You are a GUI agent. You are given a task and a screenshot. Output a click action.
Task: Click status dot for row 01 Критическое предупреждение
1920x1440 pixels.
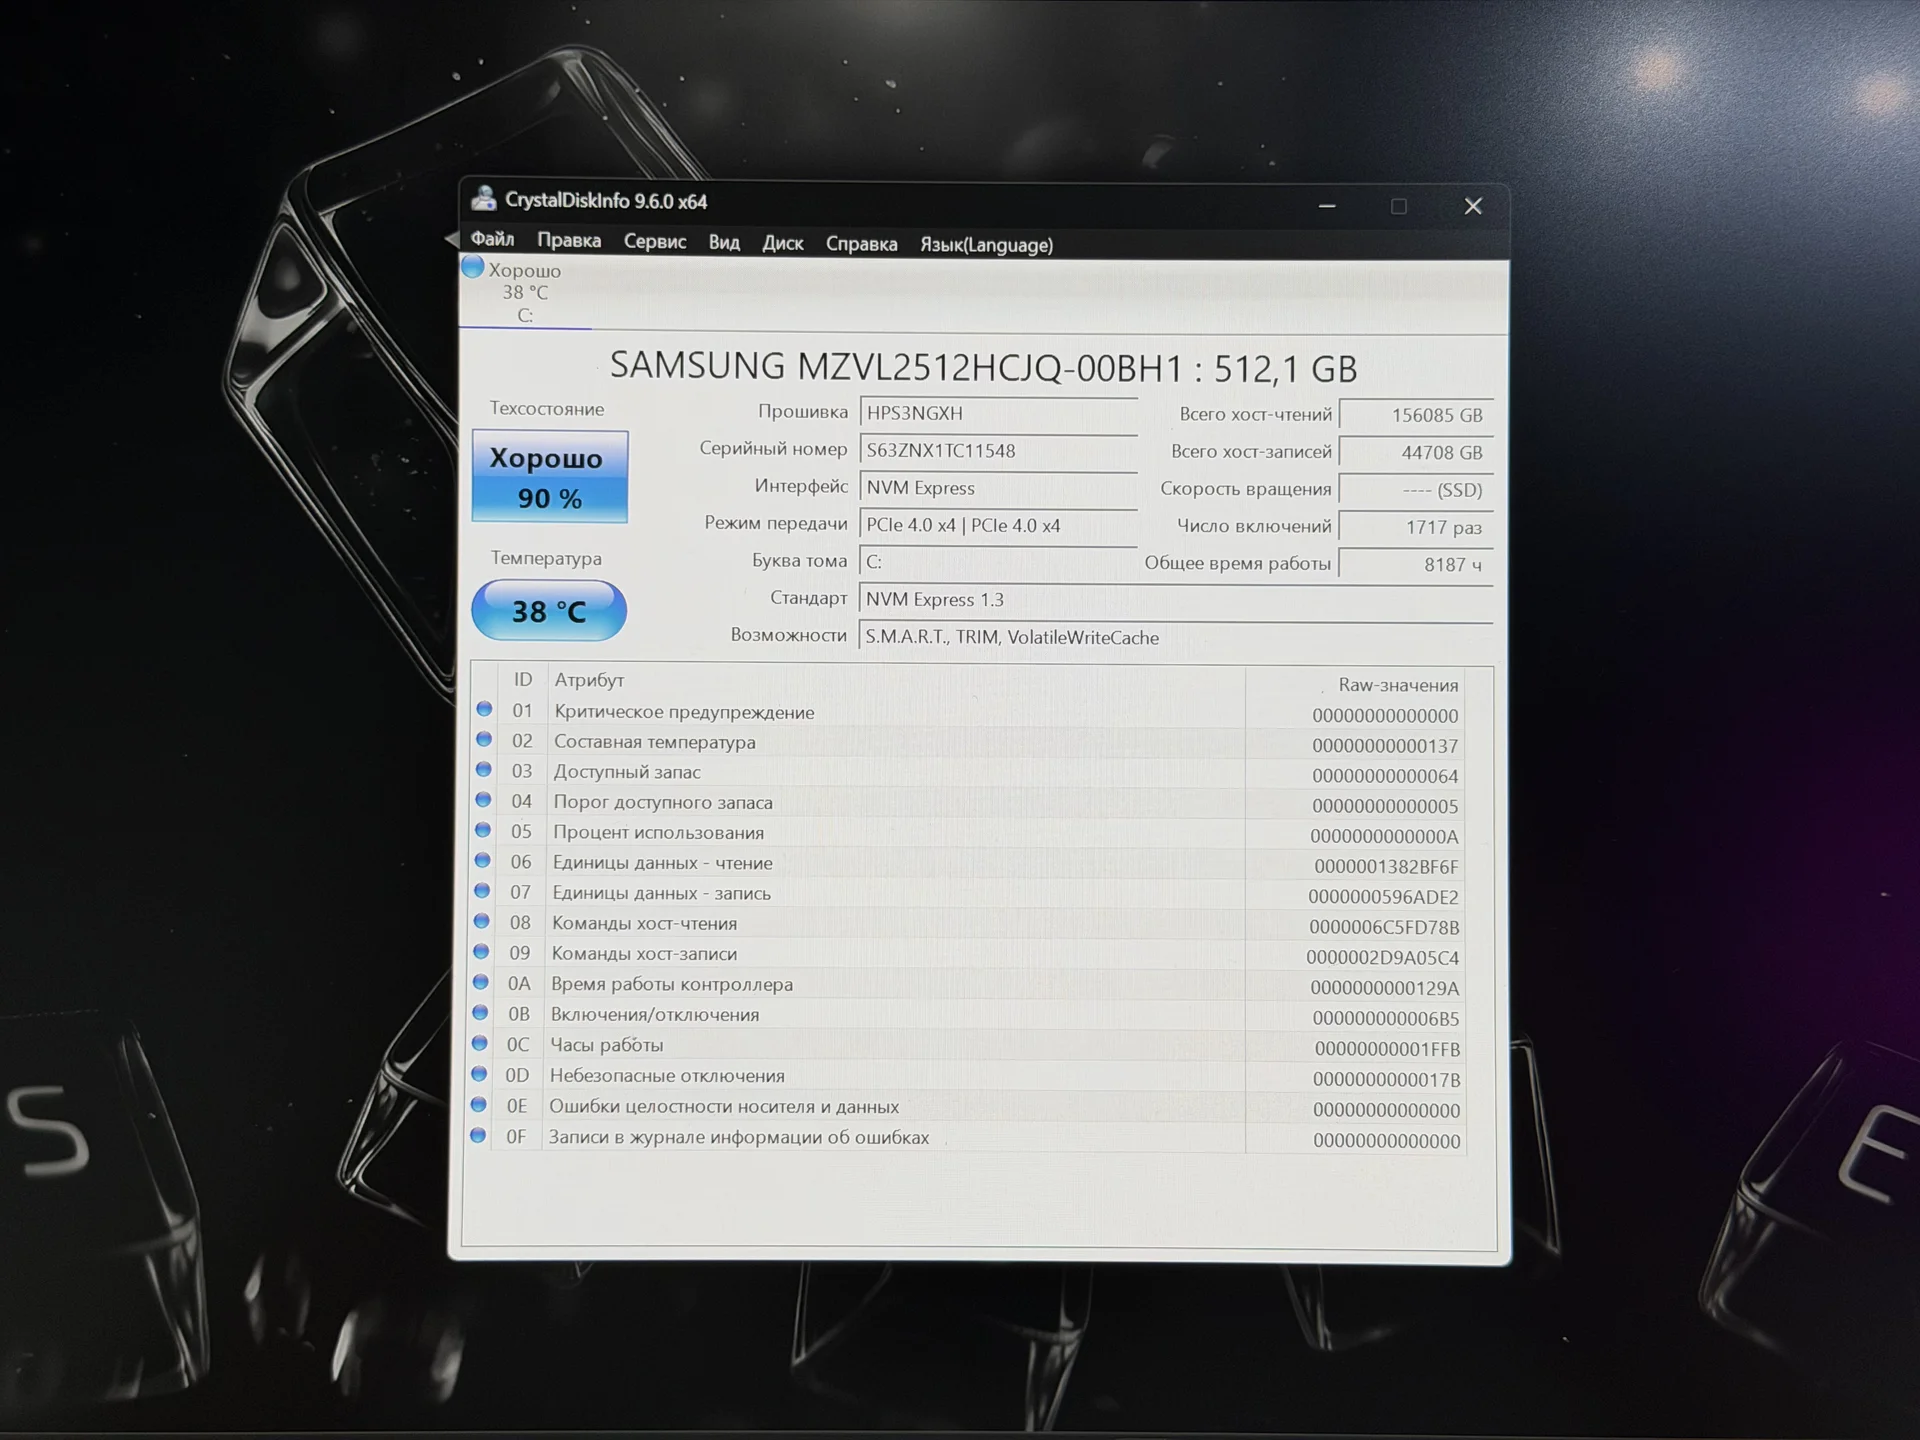[x=484, y=709]
